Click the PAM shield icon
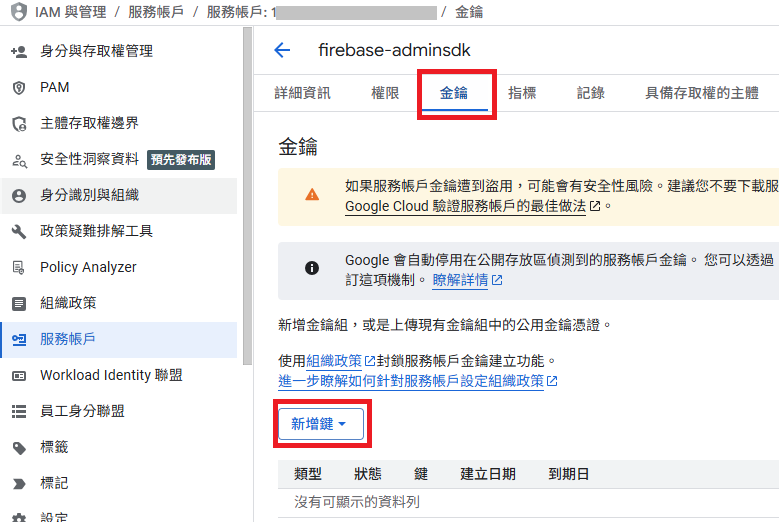This screenshot has width=779, height=522. (18, 87)
